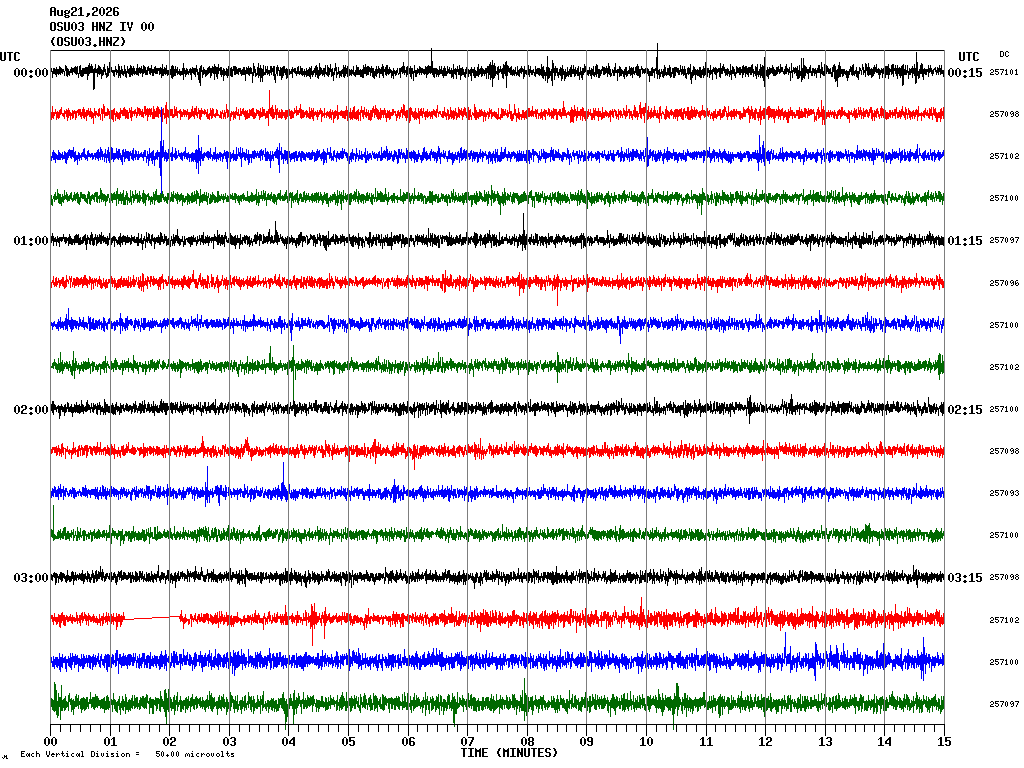
Task: Select the 00:15 end time label
Action: coord(965,72)
